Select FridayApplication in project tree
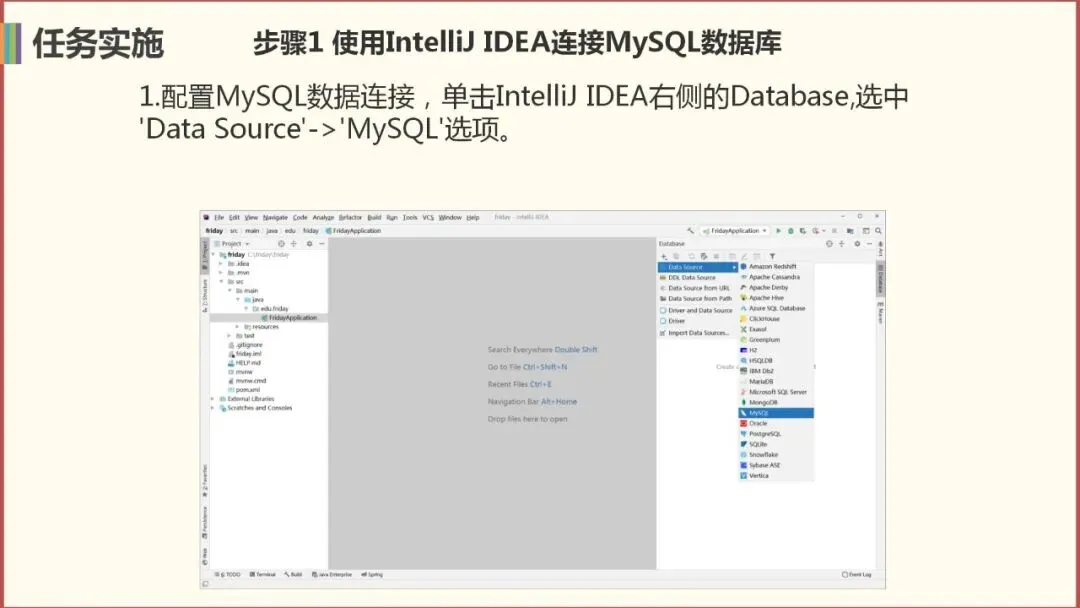1080x608 pixels. (289, 318)
